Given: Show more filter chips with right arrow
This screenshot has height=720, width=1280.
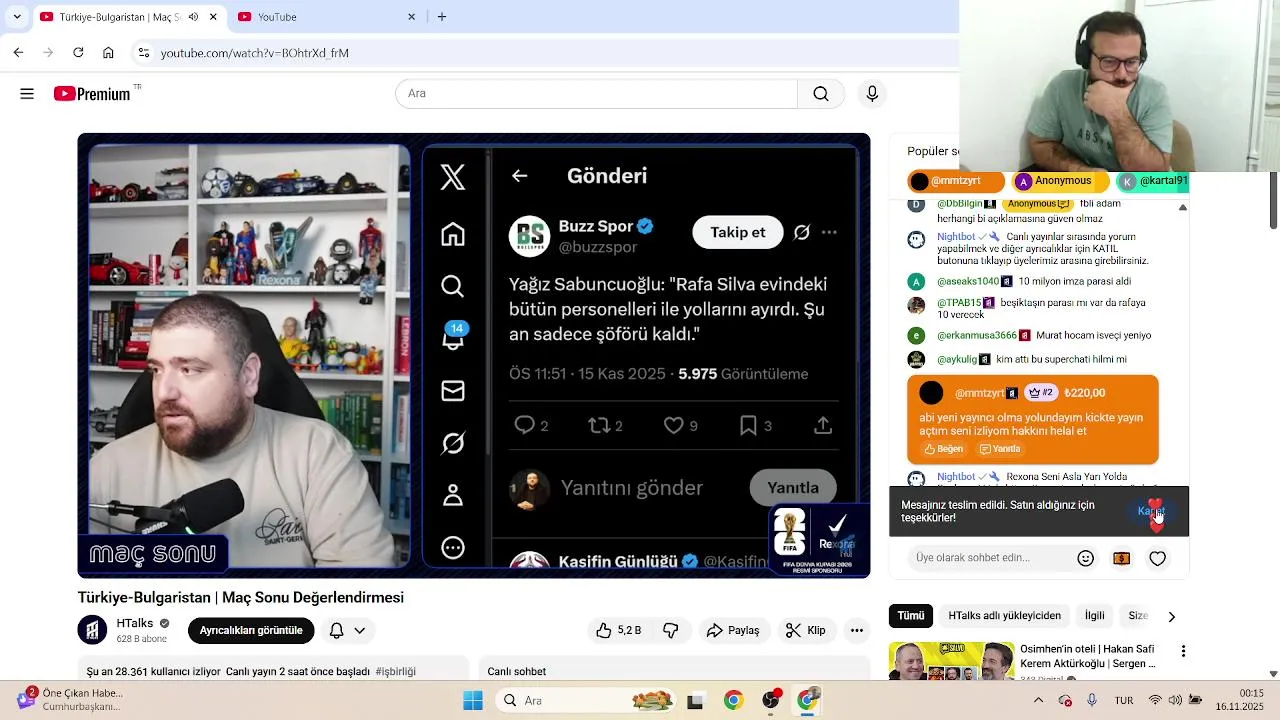Looking at the screenshot, I should [1172, 617].
